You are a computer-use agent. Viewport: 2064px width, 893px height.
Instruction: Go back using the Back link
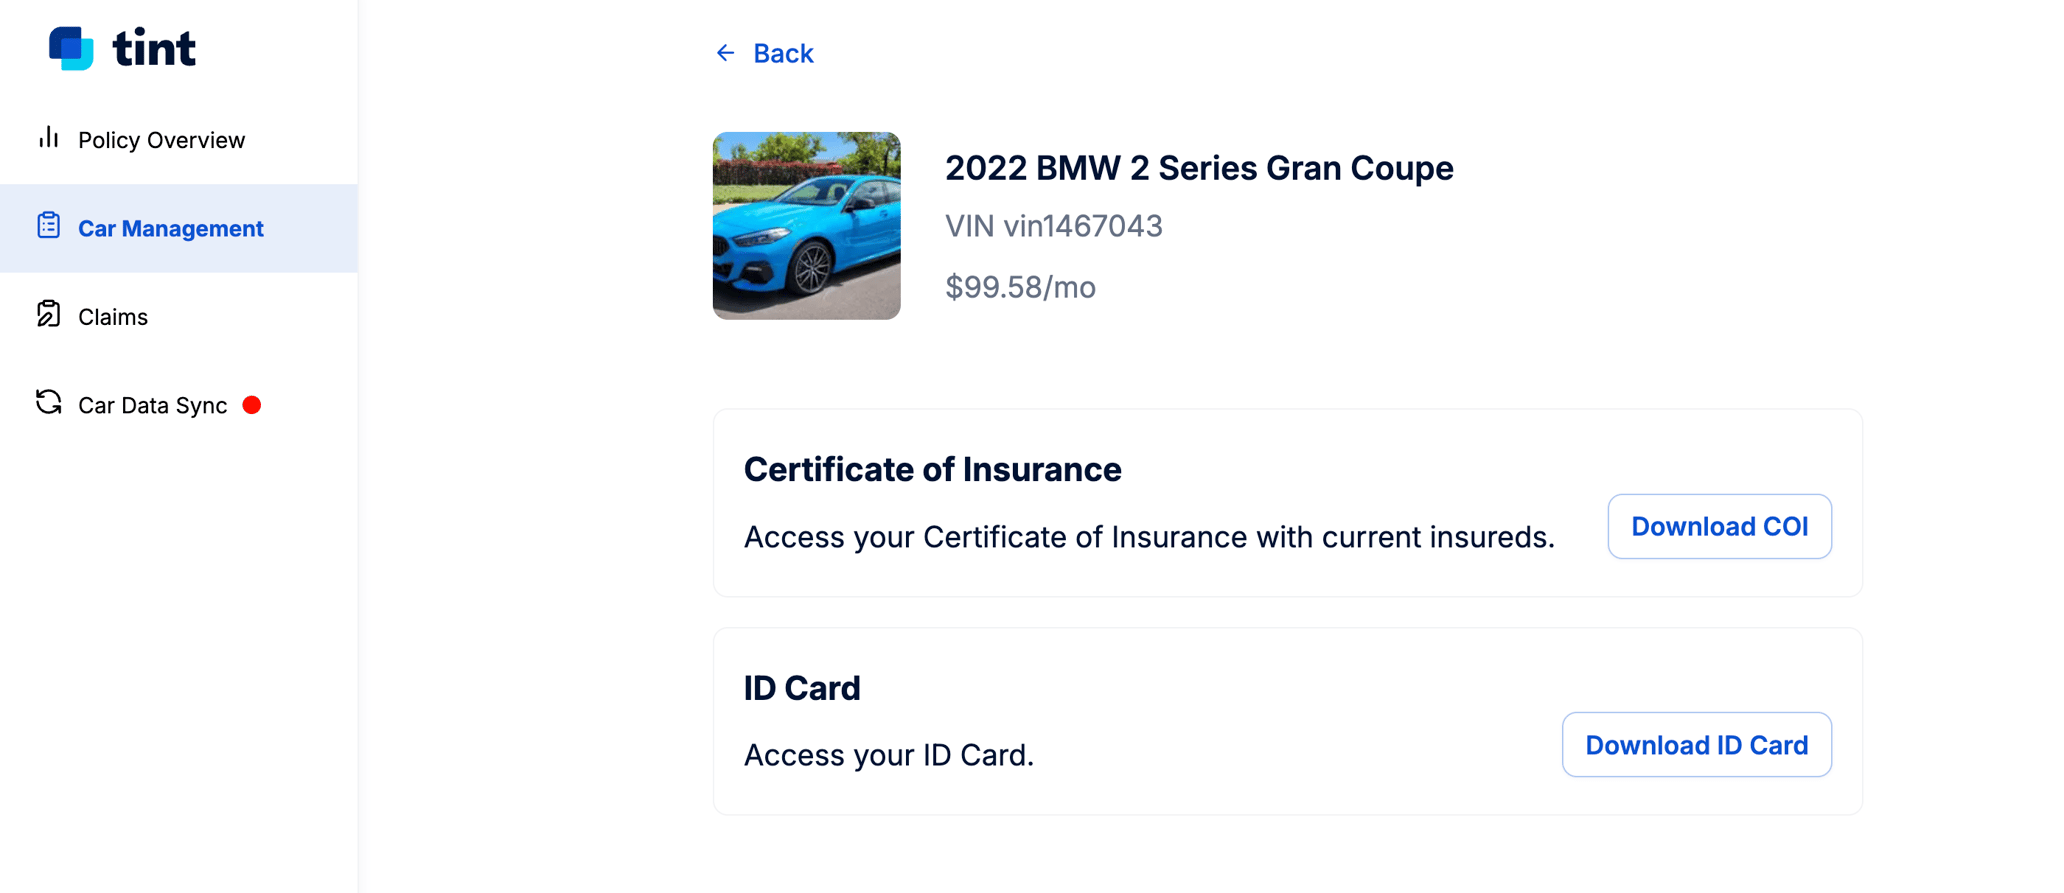point(783,53)
